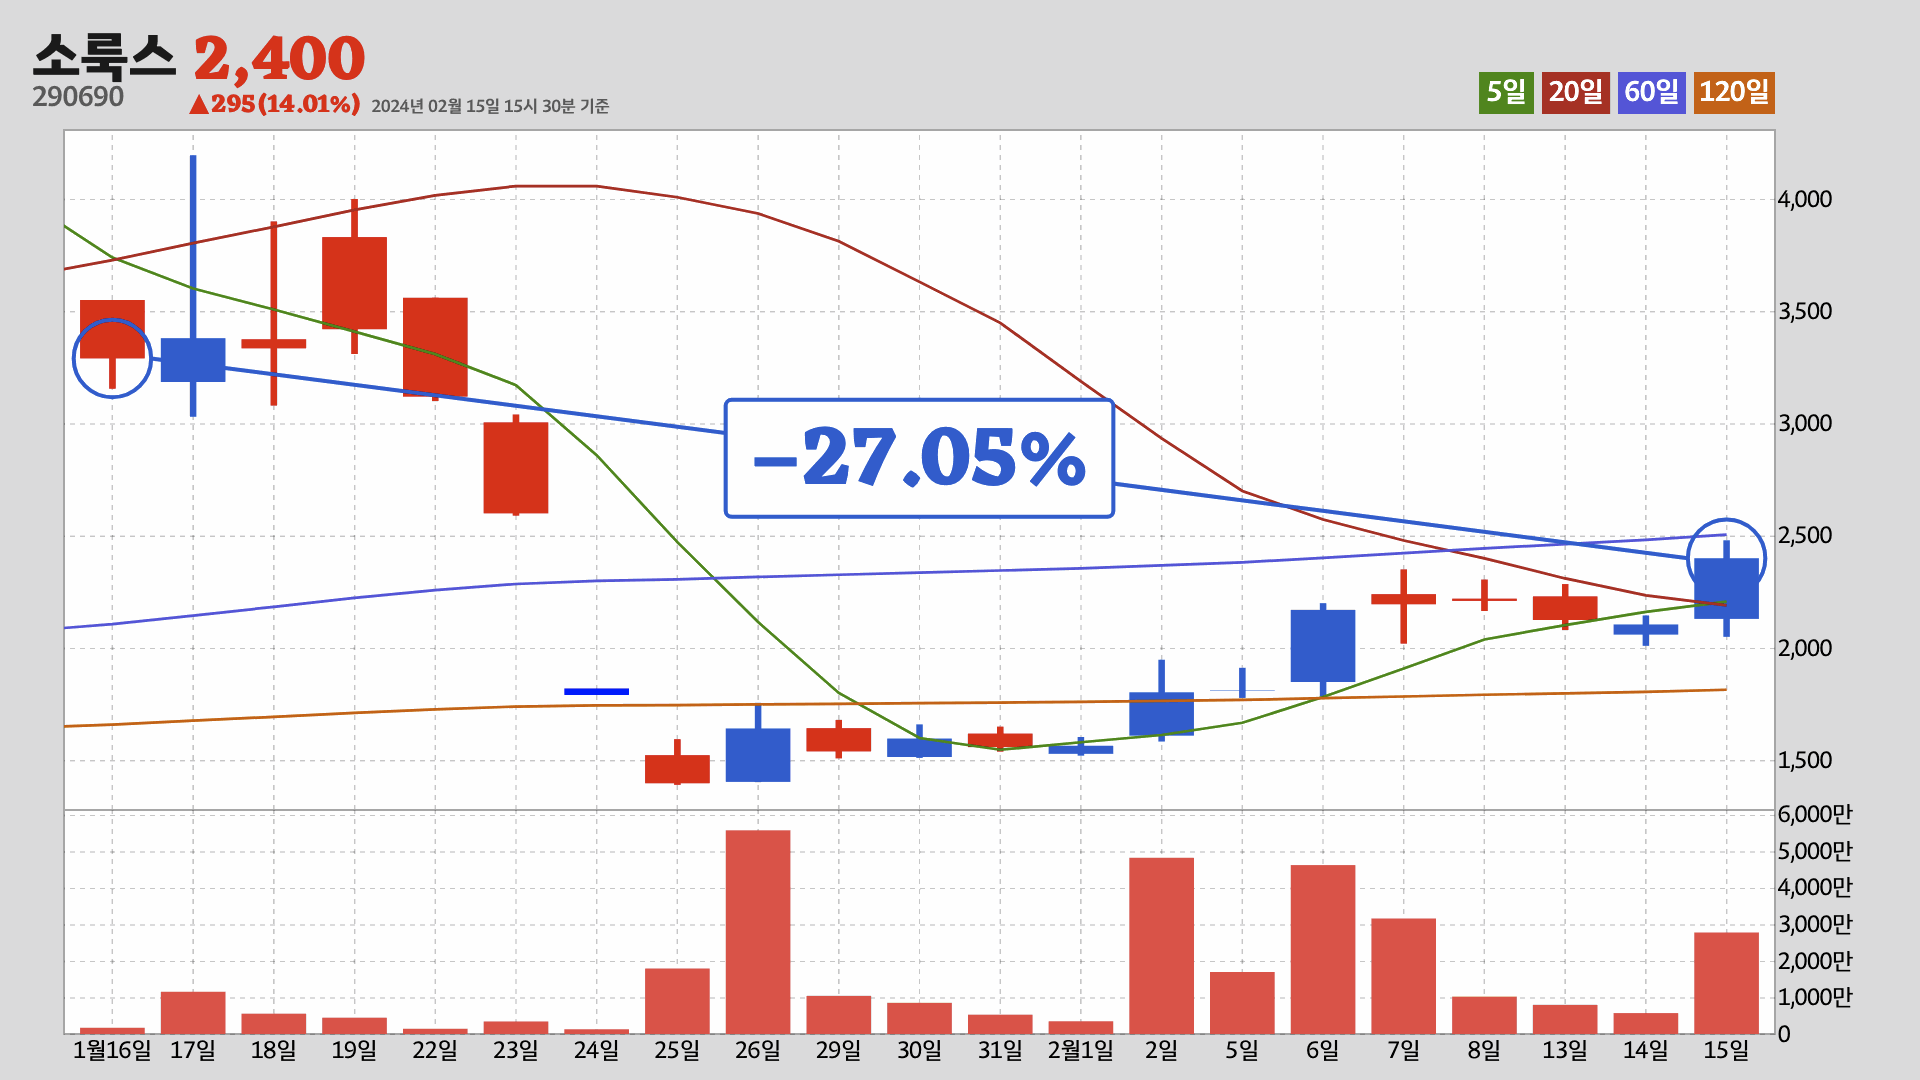Select the 25일 volume bar
This screenshot has height=1080, width=1920.
677,1001
